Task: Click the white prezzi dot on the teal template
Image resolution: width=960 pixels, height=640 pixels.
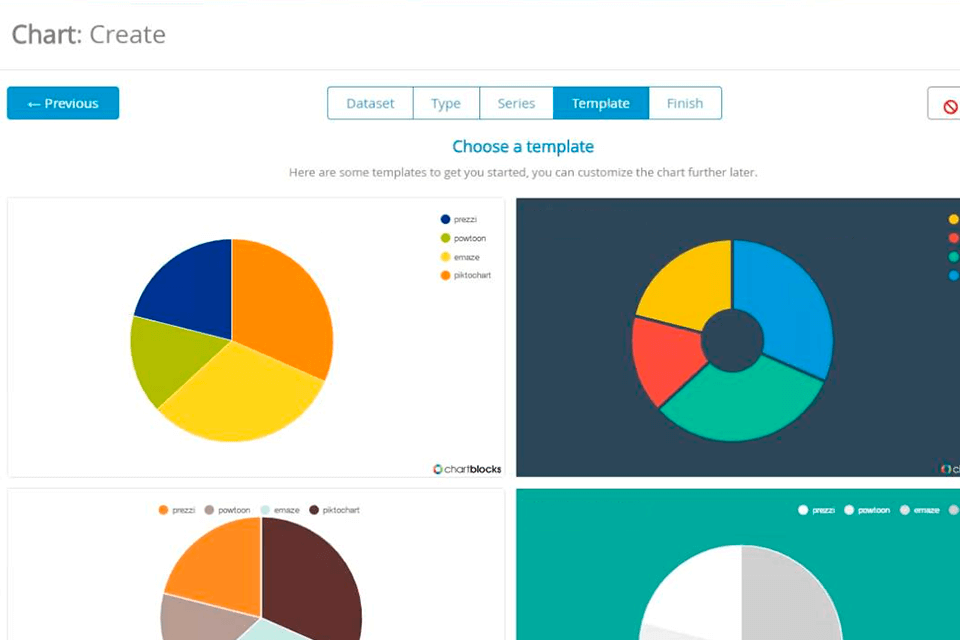Action: pos(803,510)
